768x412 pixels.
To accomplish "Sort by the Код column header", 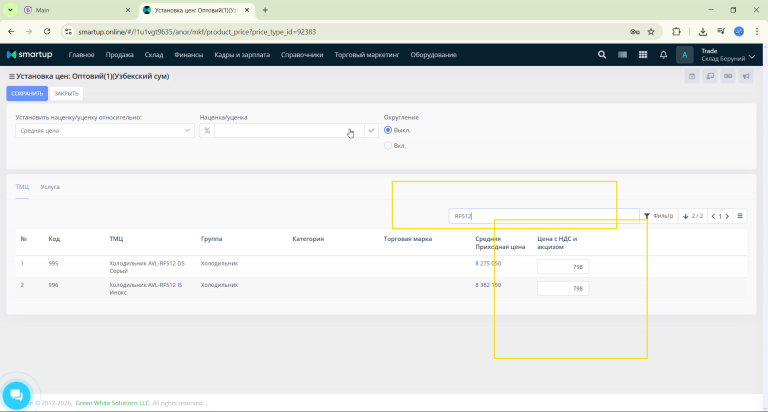I will (54, 239).
